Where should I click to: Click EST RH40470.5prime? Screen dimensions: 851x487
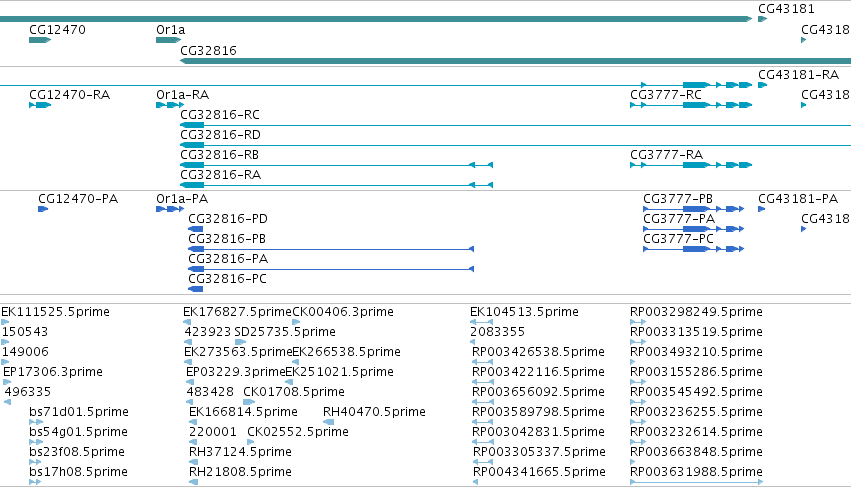[374, 412]
